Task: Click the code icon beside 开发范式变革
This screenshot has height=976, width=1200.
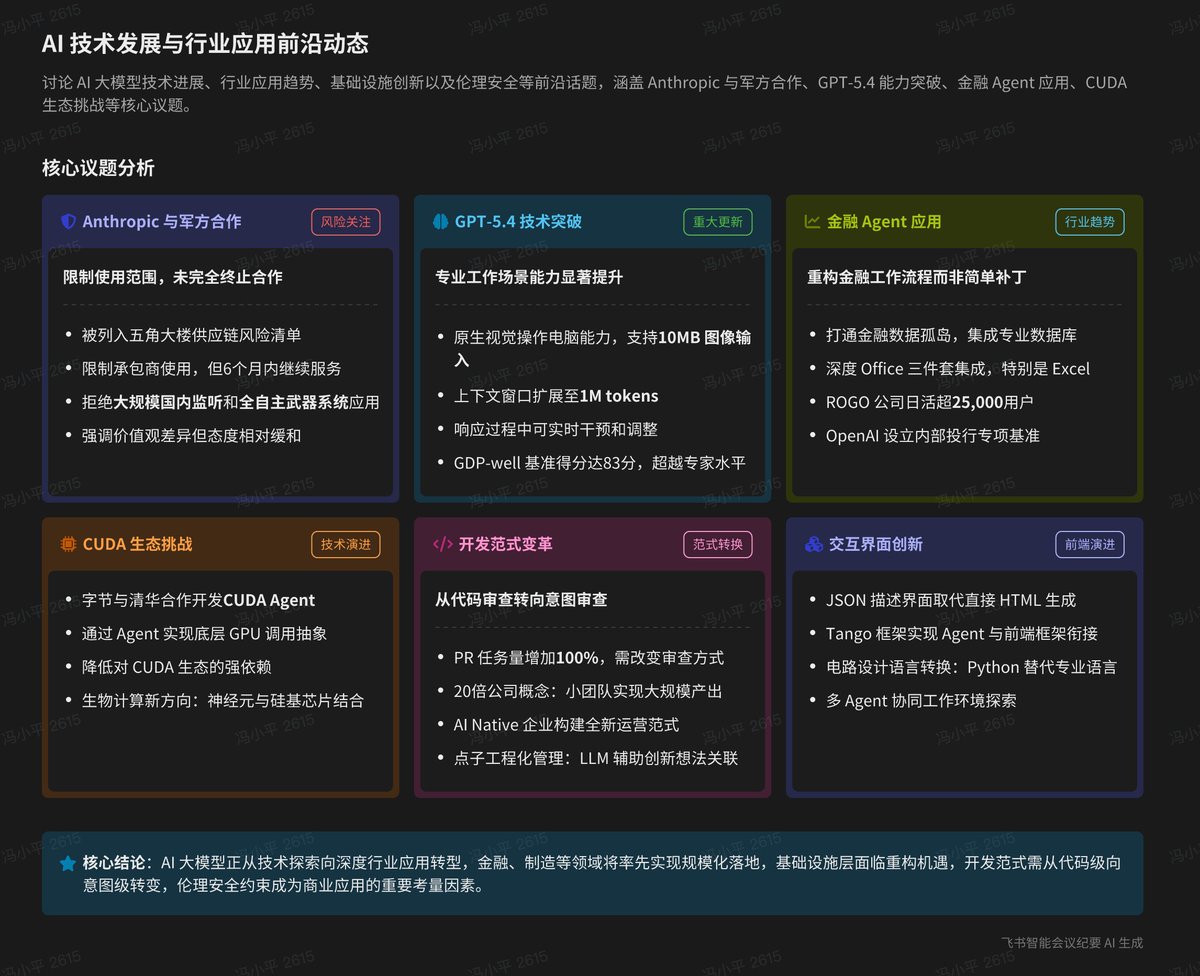Action: pyautogui.click(x=443, y=544)
